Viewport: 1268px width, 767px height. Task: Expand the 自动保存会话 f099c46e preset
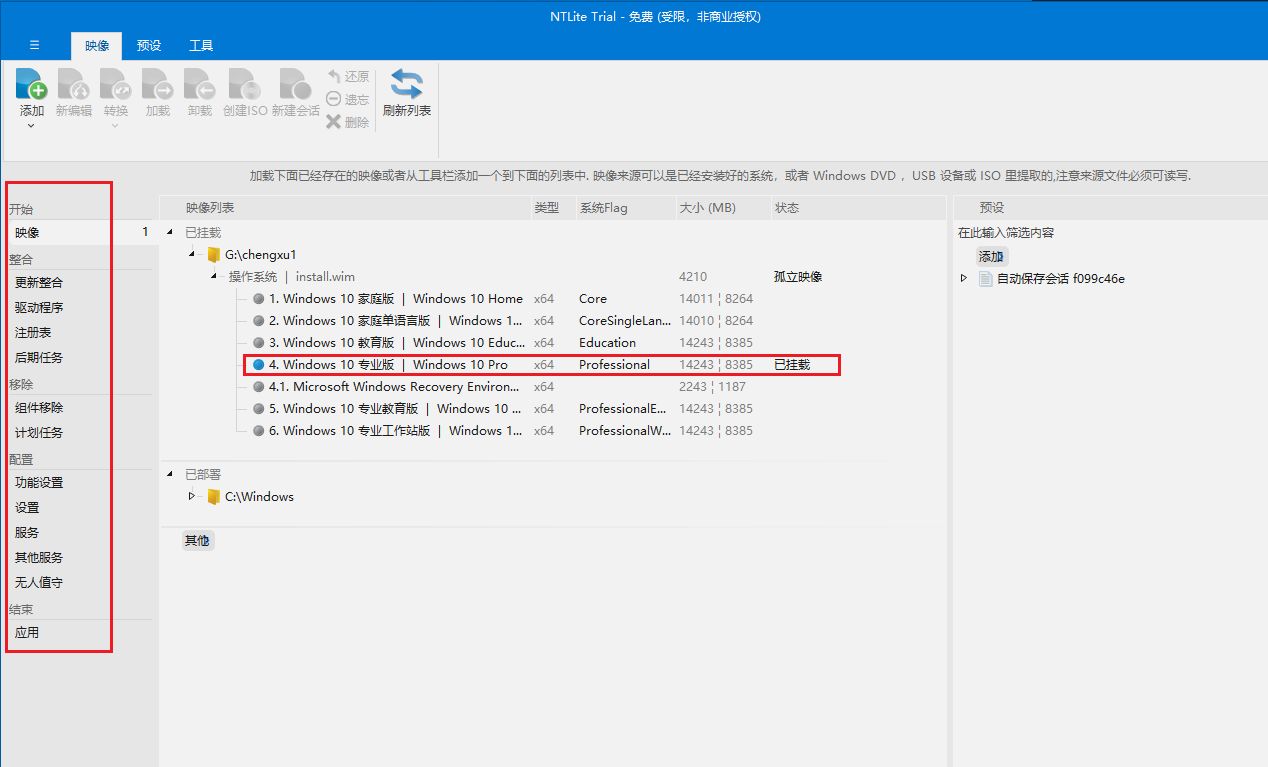[964, 279]
